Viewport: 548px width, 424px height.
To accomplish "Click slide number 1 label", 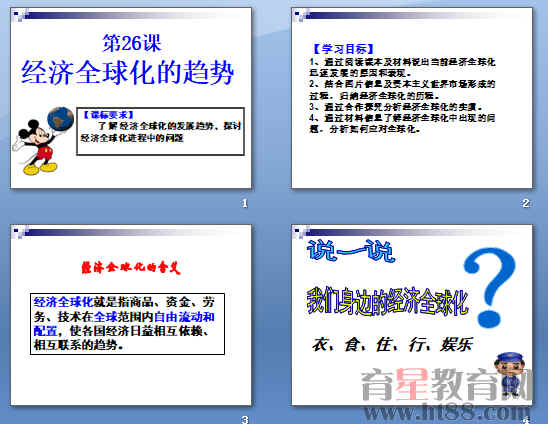I will click(245, 203).
